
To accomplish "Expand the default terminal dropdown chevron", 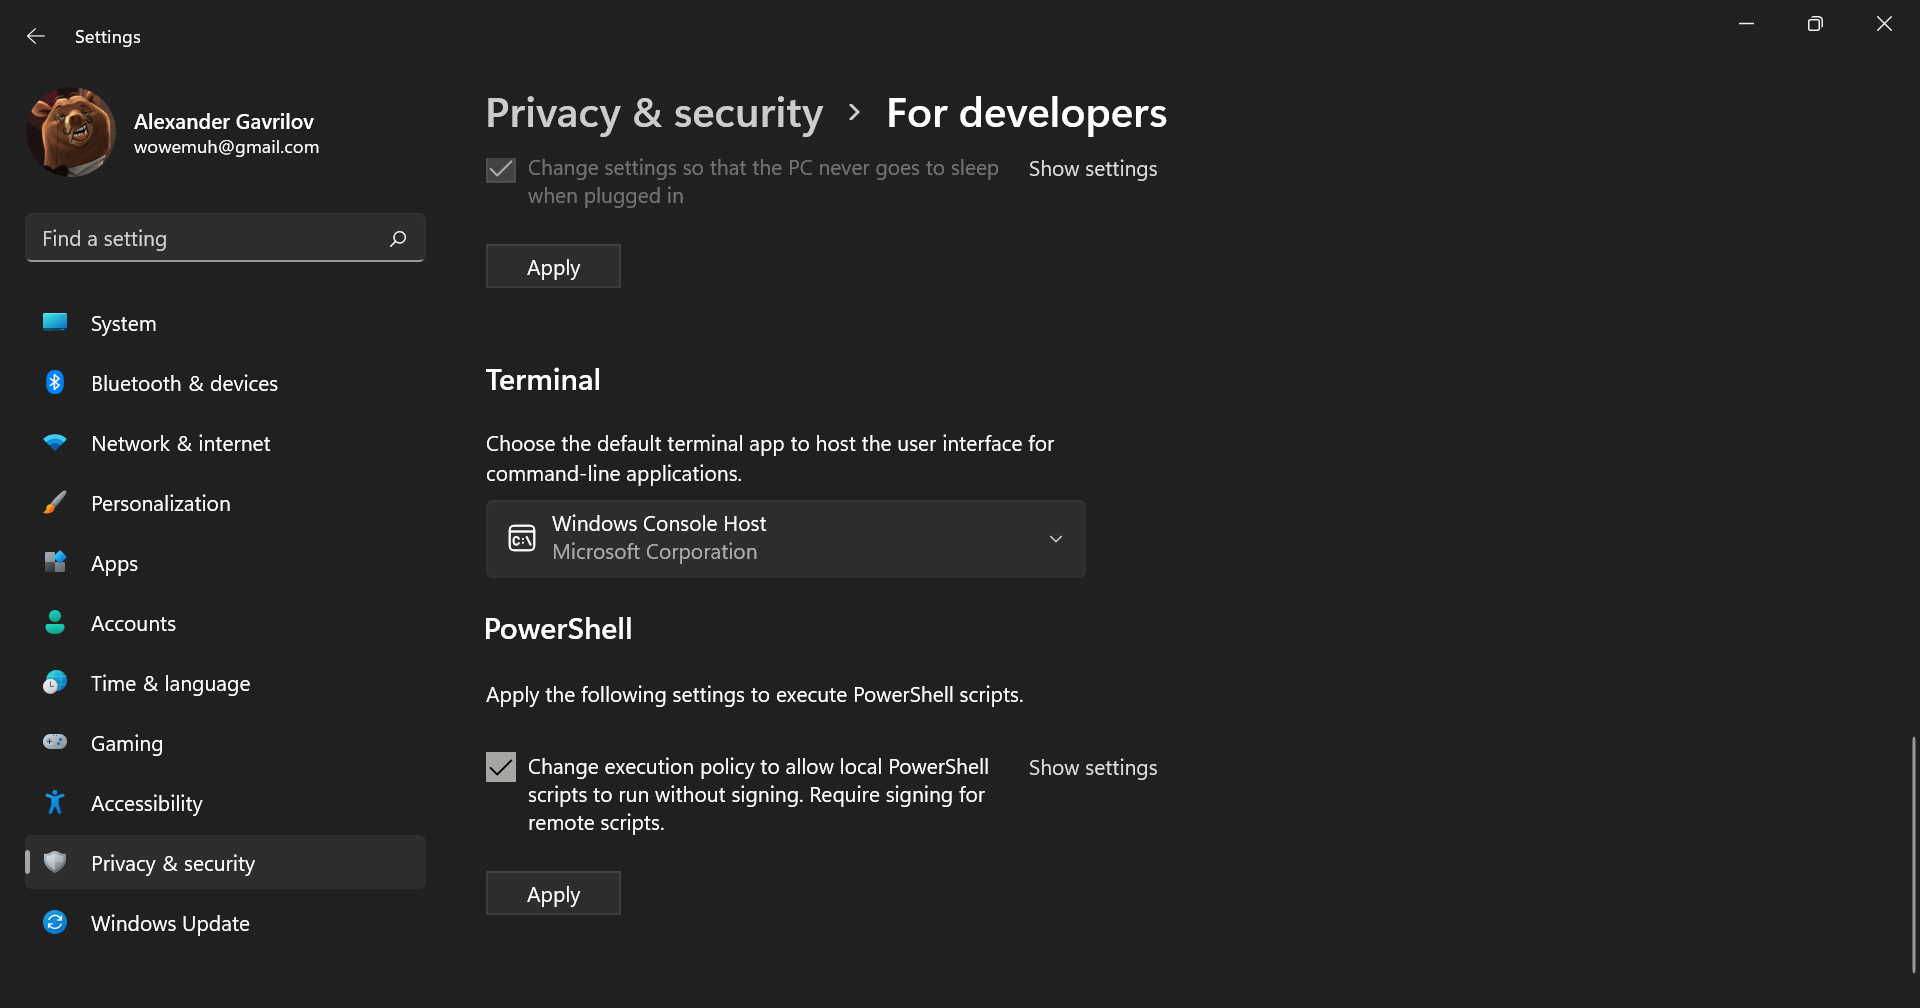I will pyautogui.click(x=1056, y=539).
